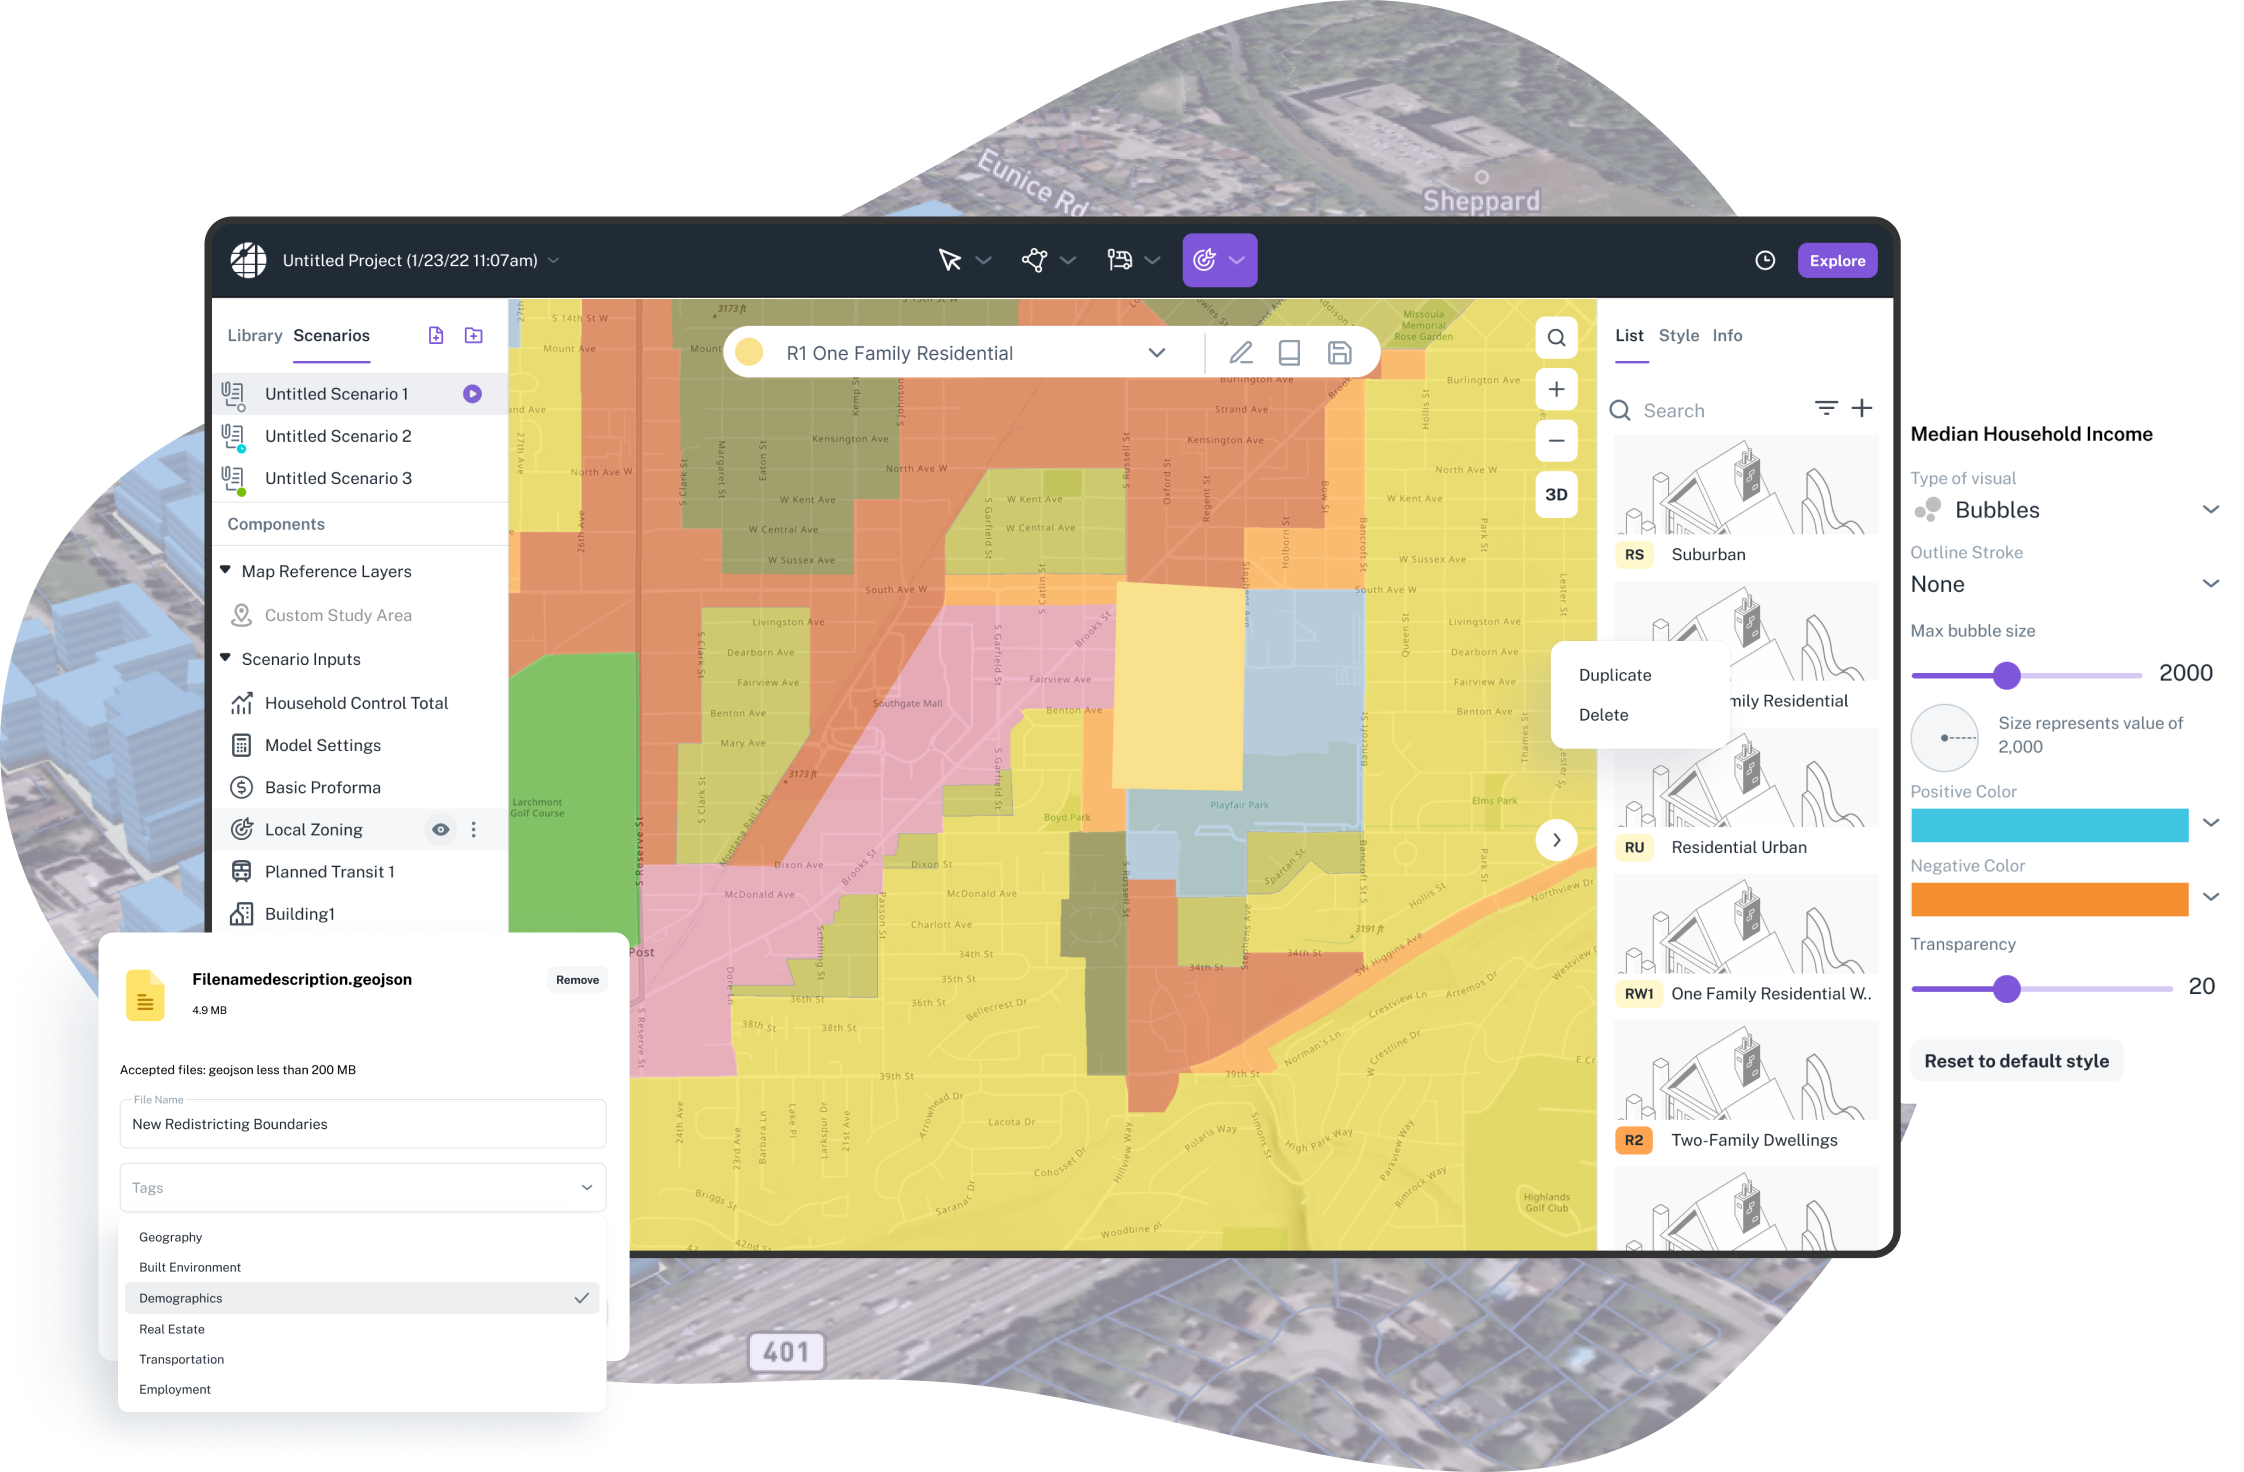
Task: Select the Transportation tag option
Action: 181,1359
